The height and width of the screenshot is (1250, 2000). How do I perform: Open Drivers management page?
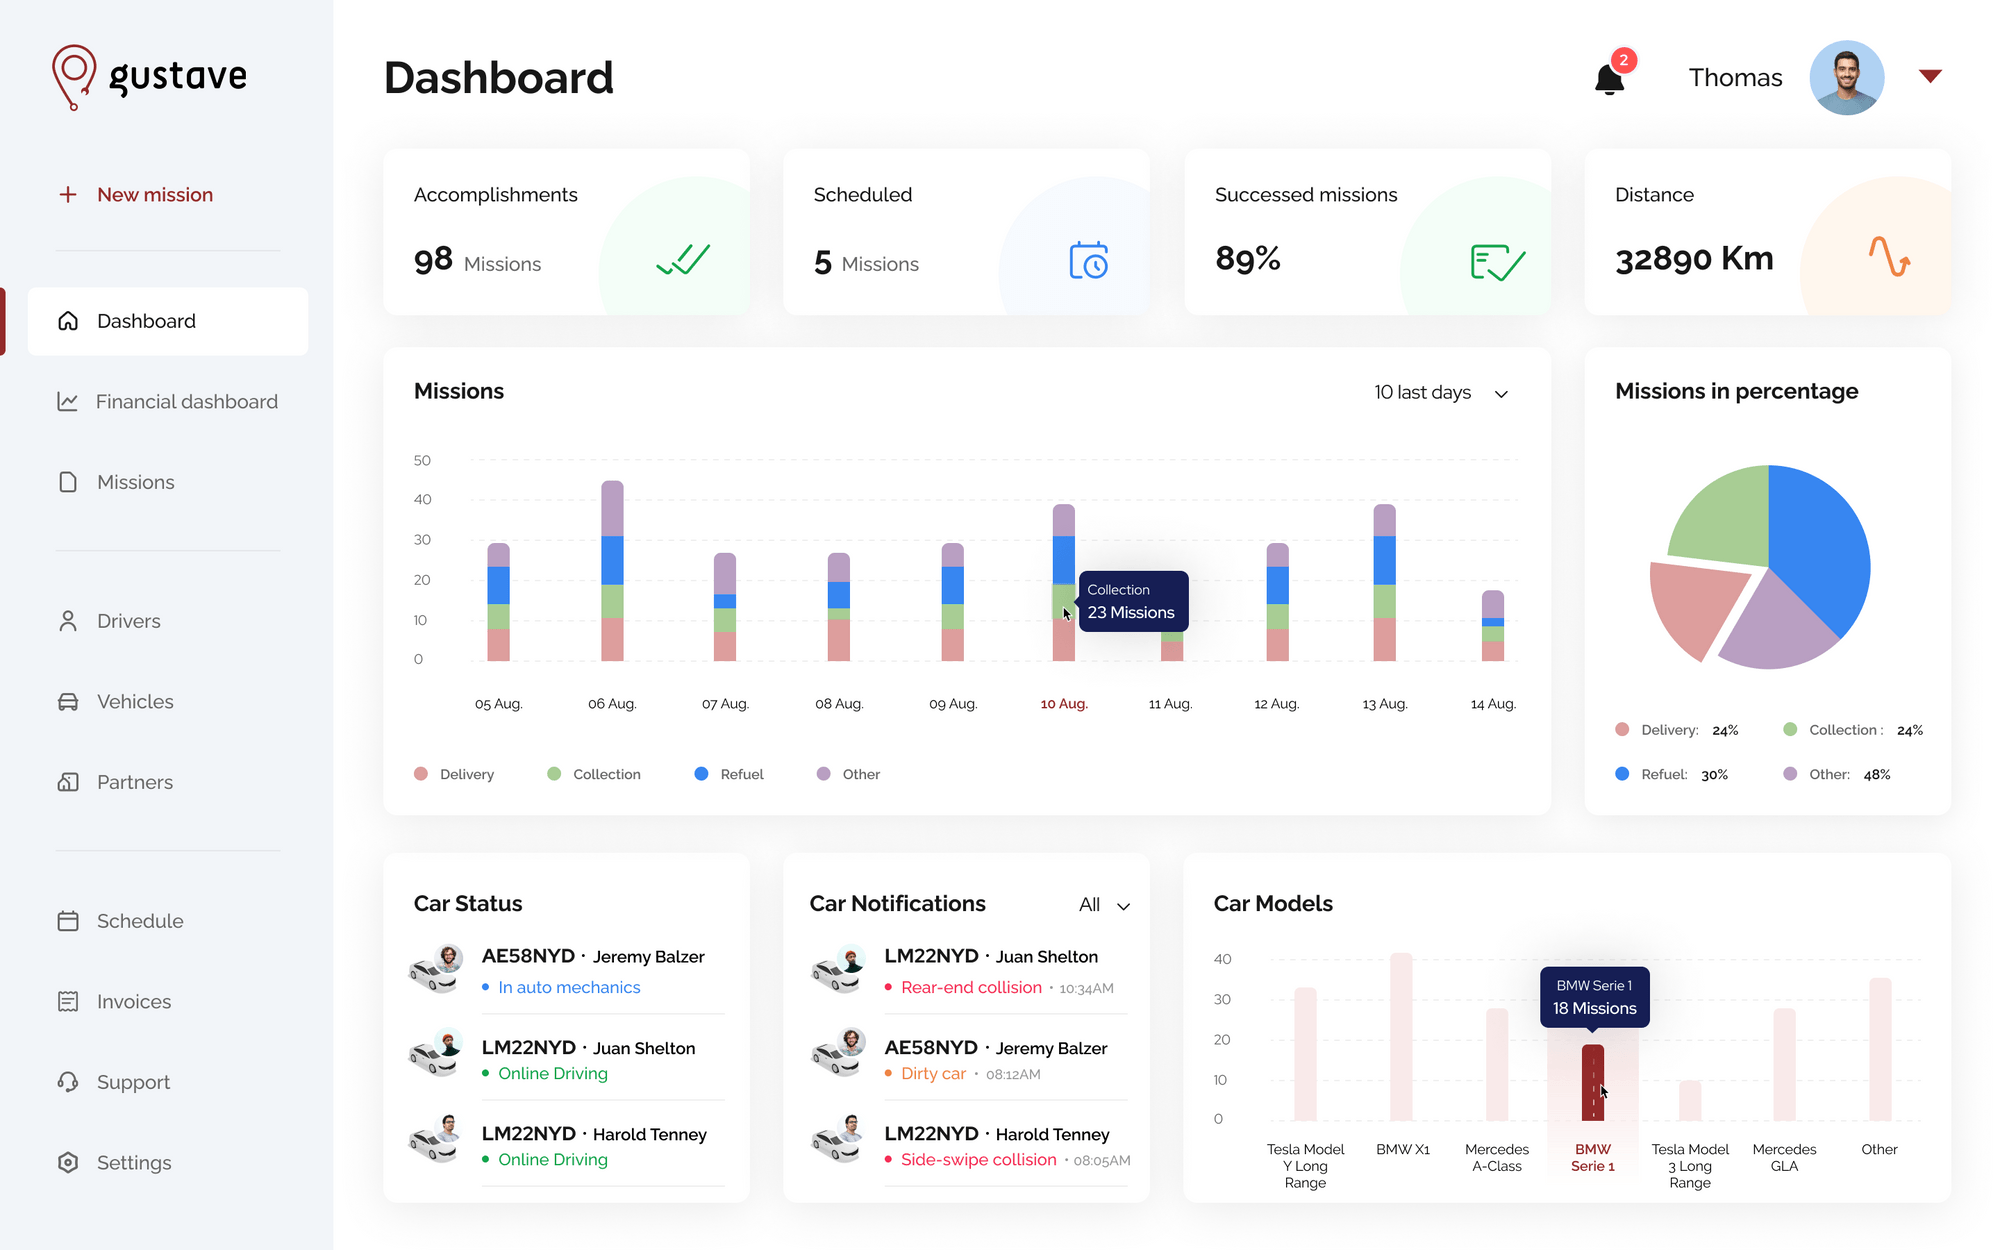coord(127,621)
